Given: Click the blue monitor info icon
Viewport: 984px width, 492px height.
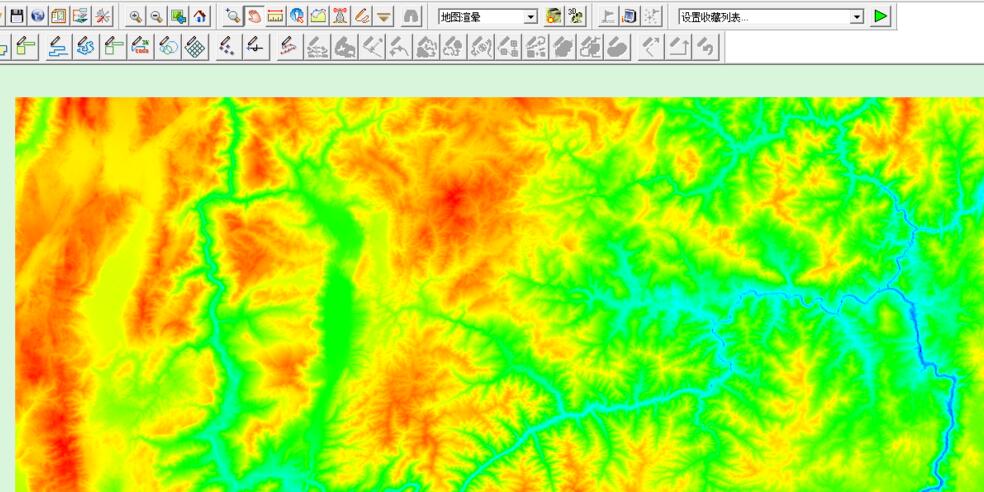Looking at the screenshot, I should (x=629, y=16).
